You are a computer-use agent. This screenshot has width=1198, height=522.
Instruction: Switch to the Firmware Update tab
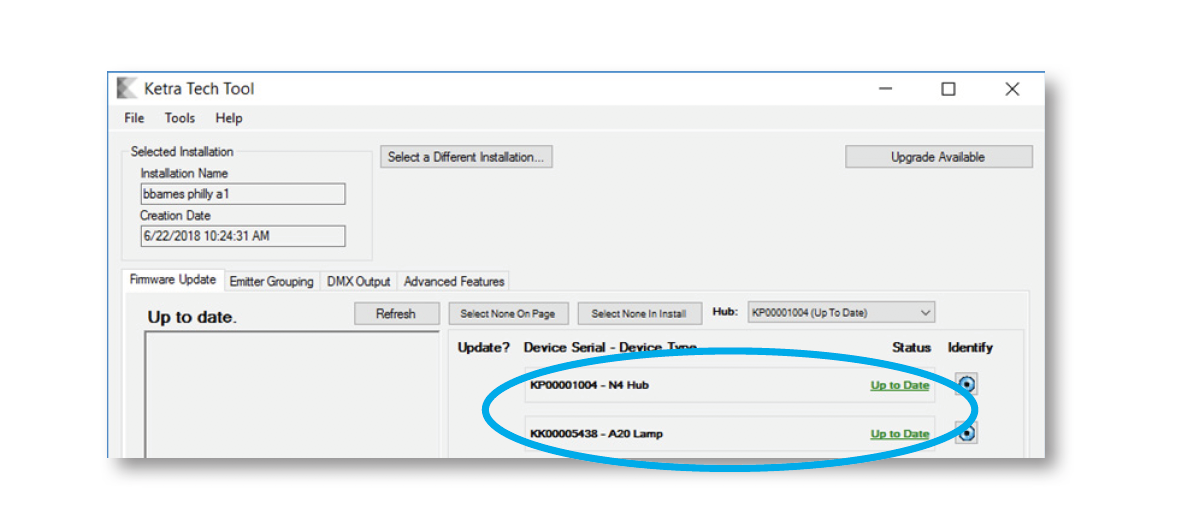click(173, 280)
